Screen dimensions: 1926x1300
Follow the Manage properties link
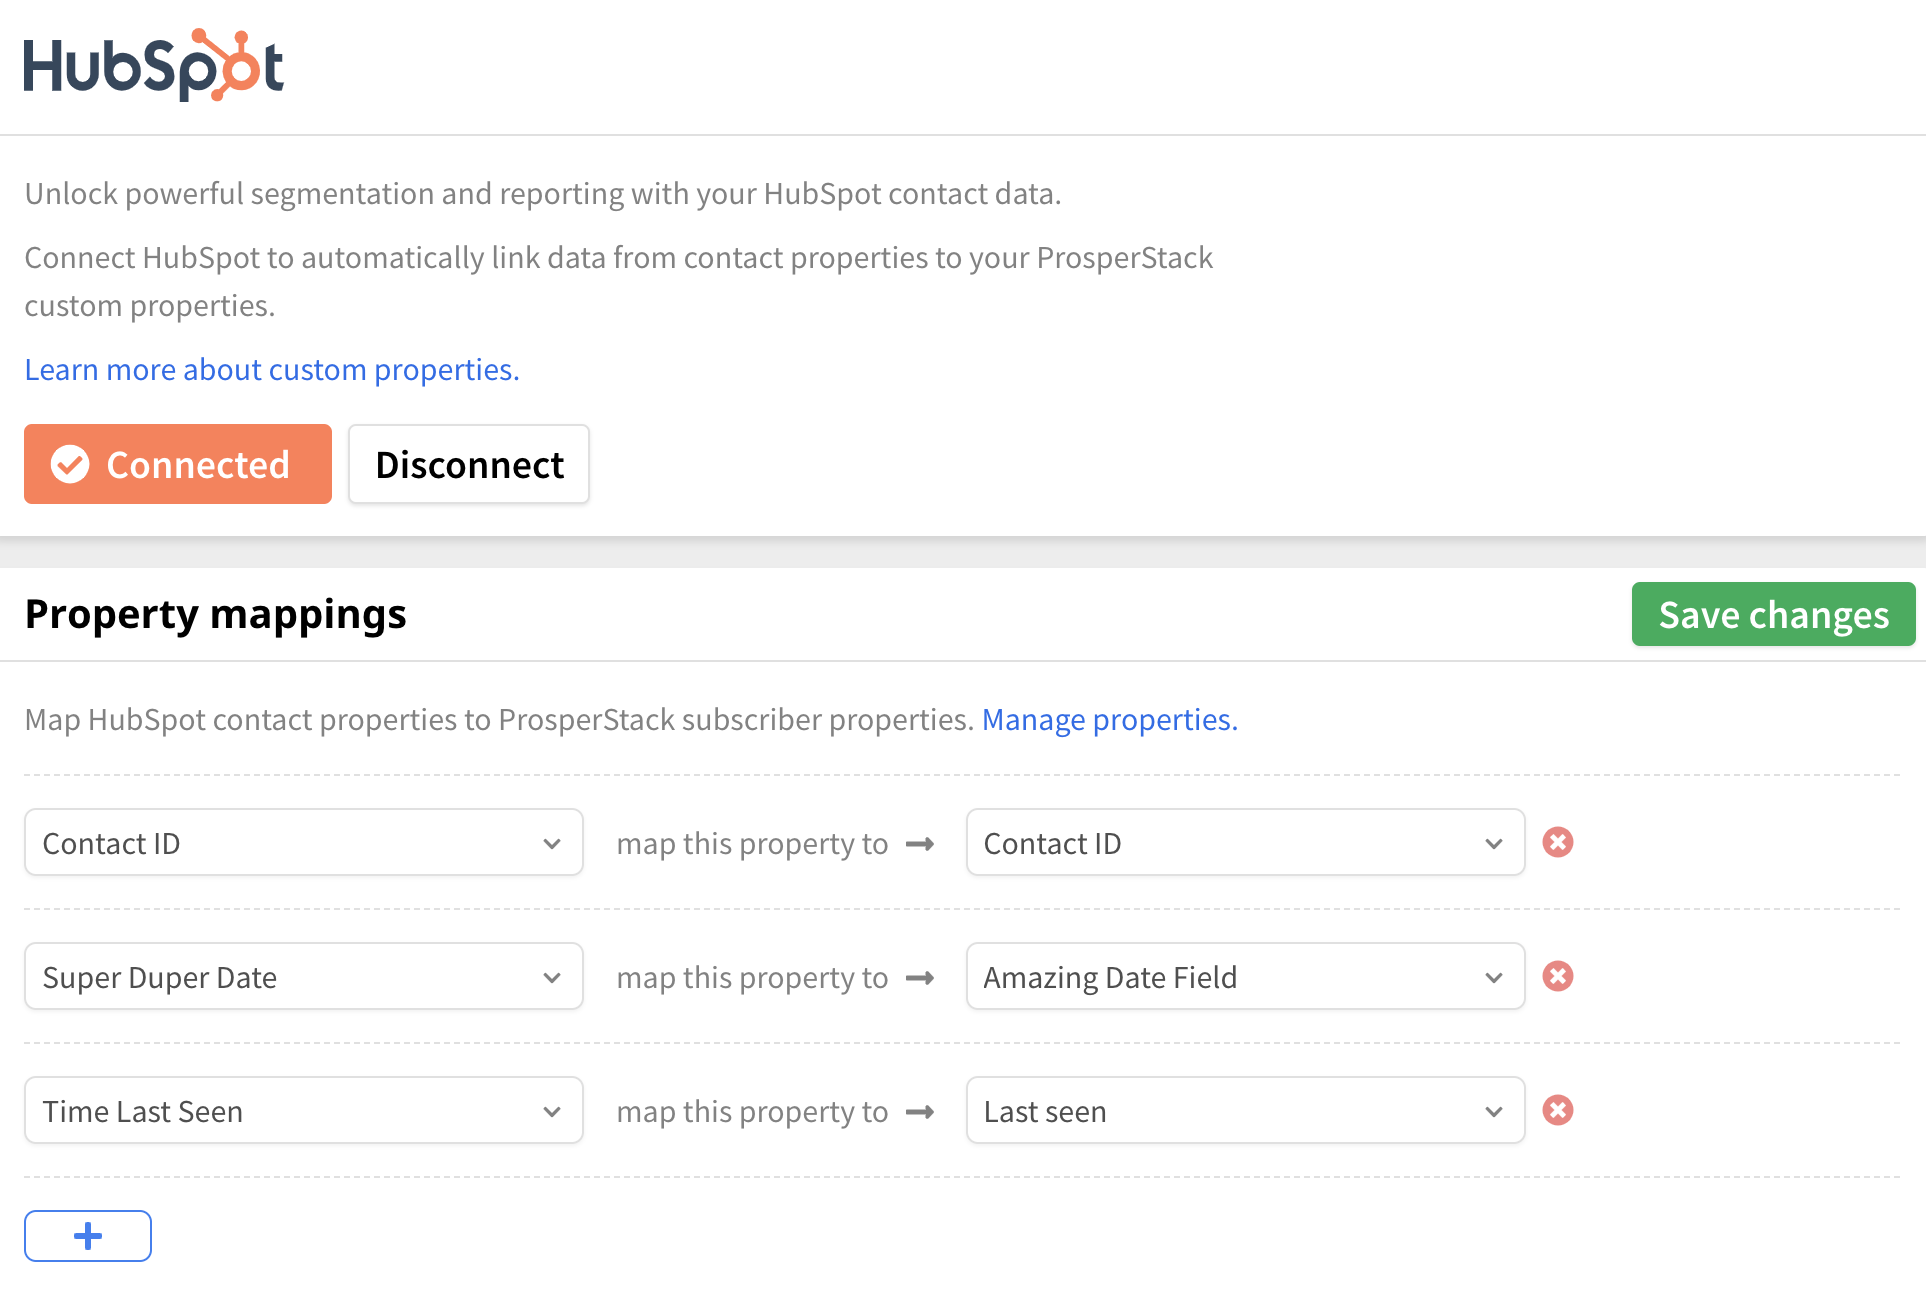[x=1109, y=720]
